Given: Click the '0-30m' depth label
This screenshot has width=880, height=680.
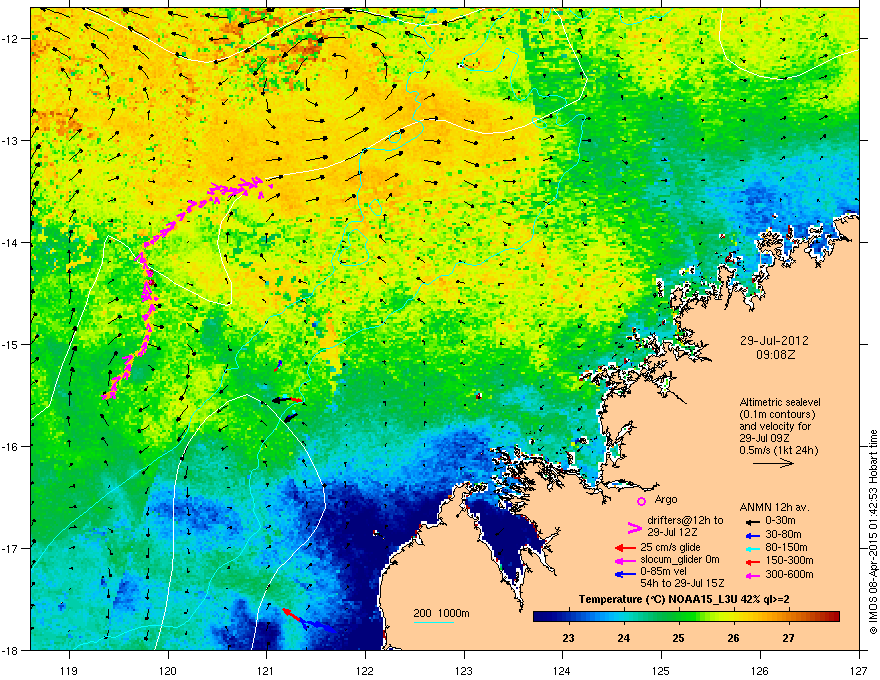Looking at the screenshot, I should tap(780, 521).
